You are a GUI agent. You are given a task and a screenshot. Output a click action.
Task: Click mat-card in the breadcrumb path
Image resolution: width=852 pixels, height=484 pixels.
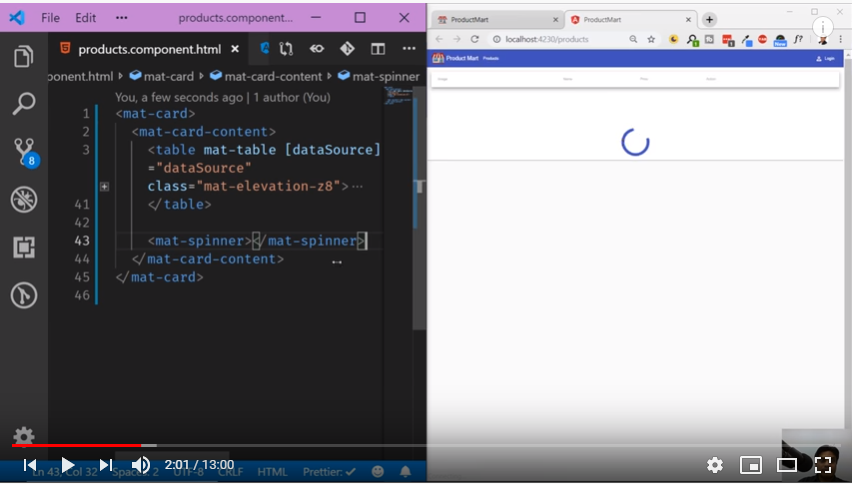(167, 76)
